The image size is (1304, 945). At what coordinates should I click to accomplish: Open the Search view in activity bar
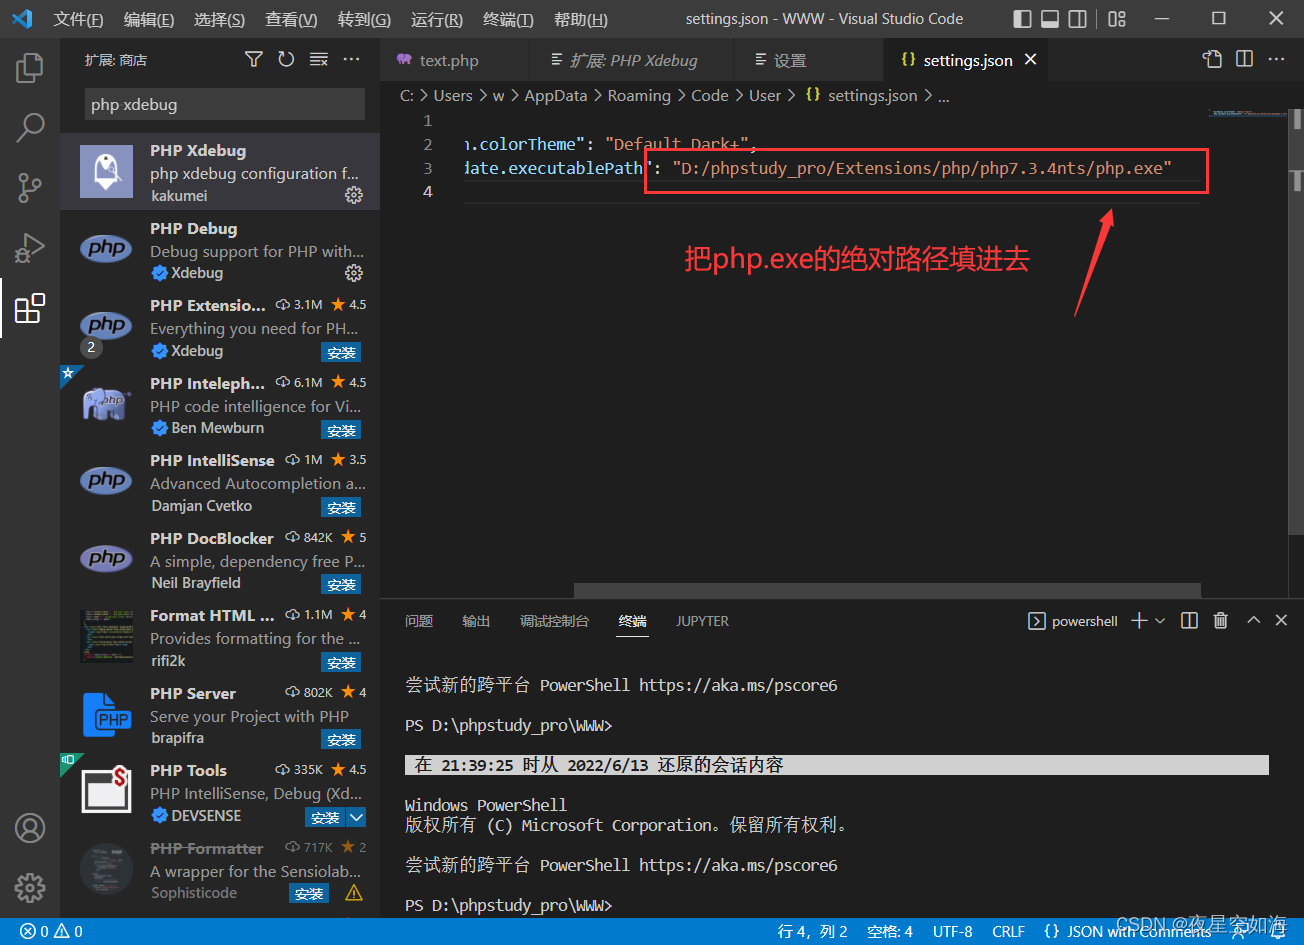coord(30,127)
